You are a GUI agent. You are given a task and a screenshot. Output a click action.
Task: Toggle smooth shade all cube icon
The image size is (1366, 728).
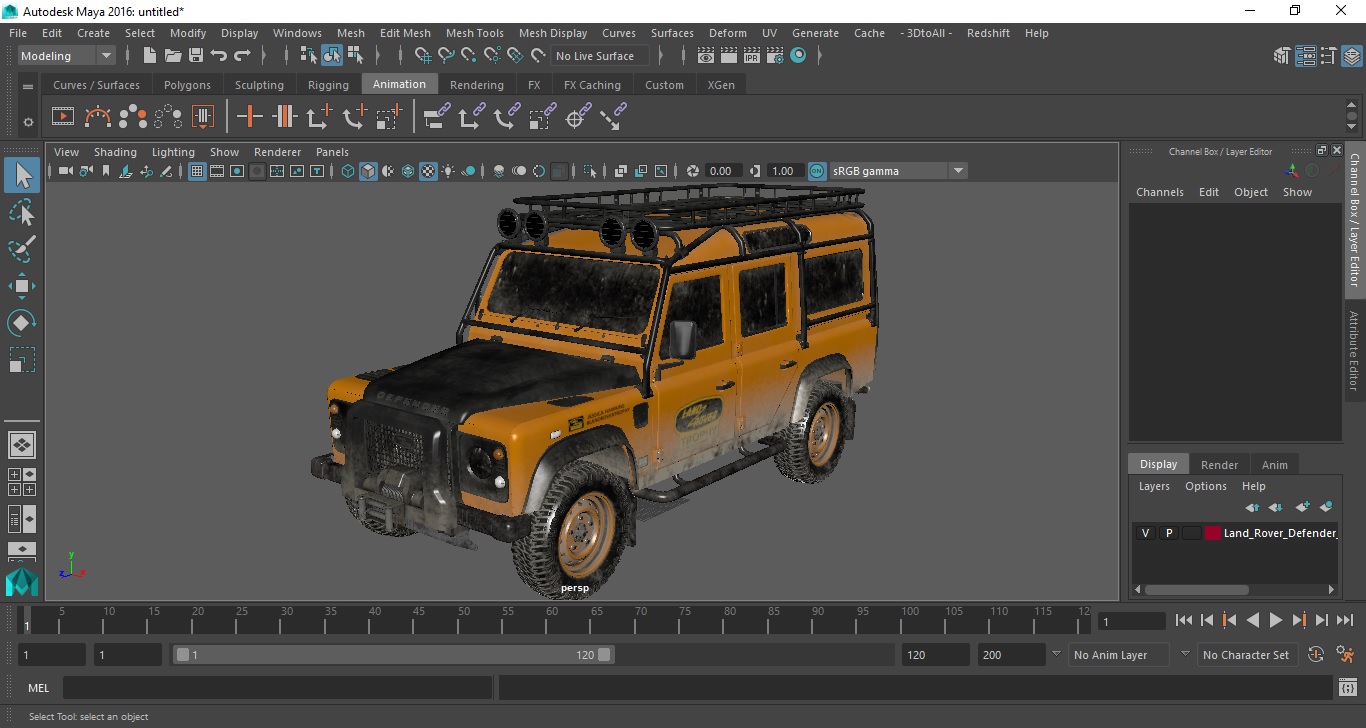[368, 171]
